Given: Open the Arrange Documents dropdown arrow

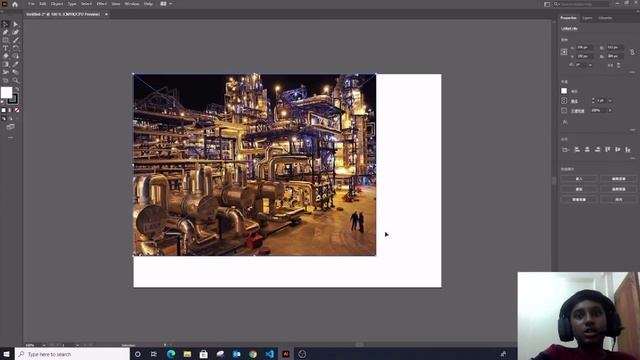Looking at the screenshot, I should 170,4.
